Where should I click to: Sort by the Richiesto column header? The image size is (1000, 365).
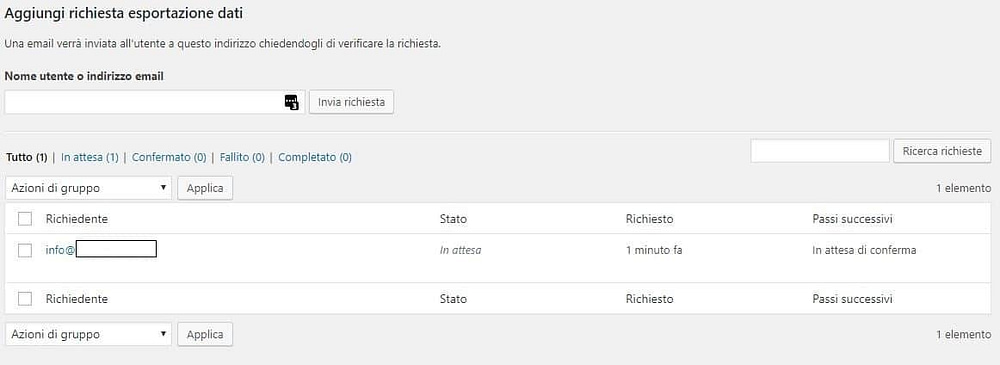click(649, 219)
